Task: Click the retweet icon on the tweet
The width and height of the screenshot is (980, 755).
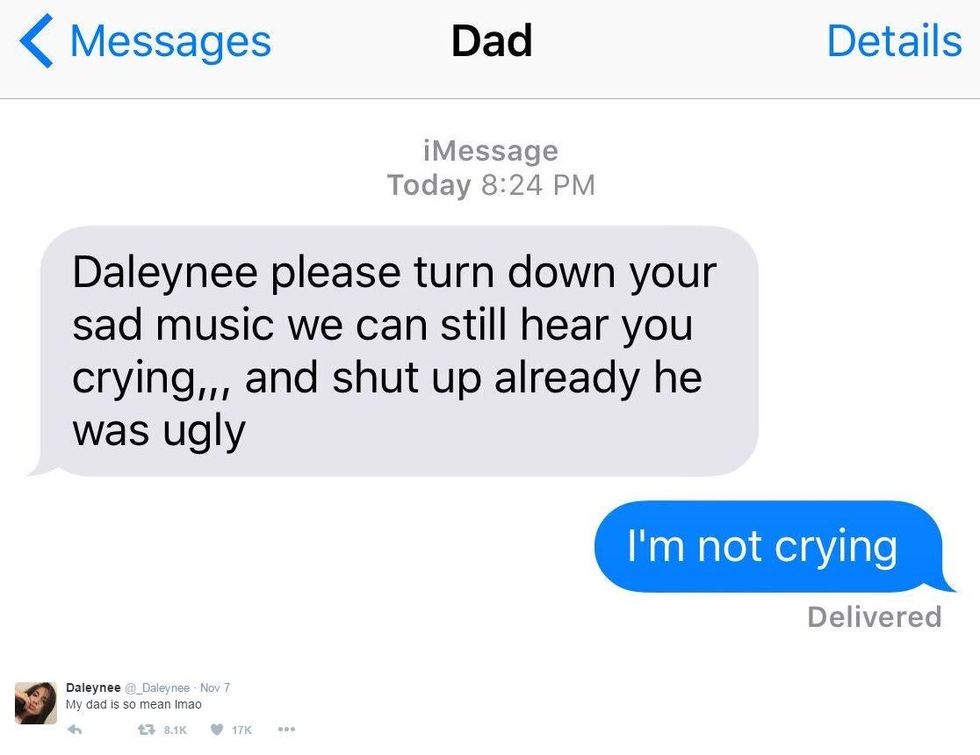Action: [x=146, y=729]
